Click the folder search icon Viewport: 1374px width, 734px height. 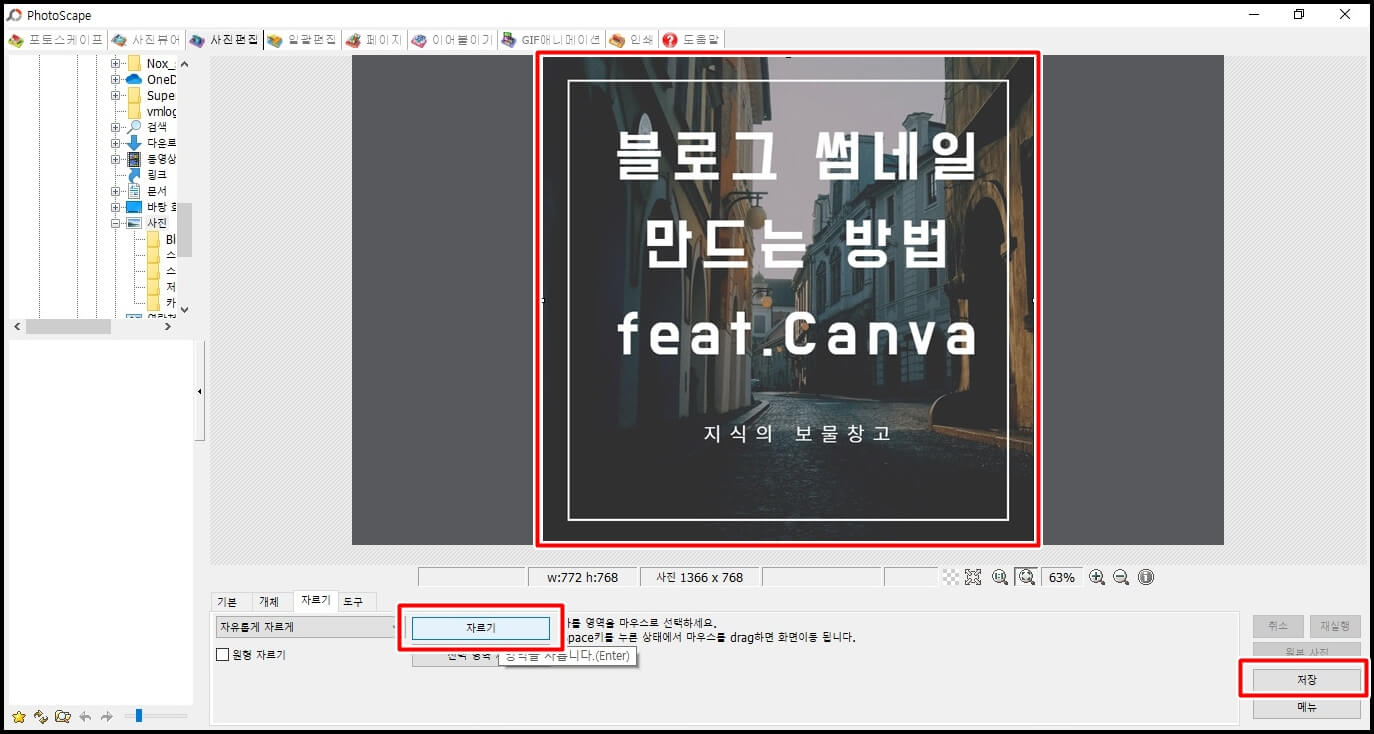pos(63,716)
